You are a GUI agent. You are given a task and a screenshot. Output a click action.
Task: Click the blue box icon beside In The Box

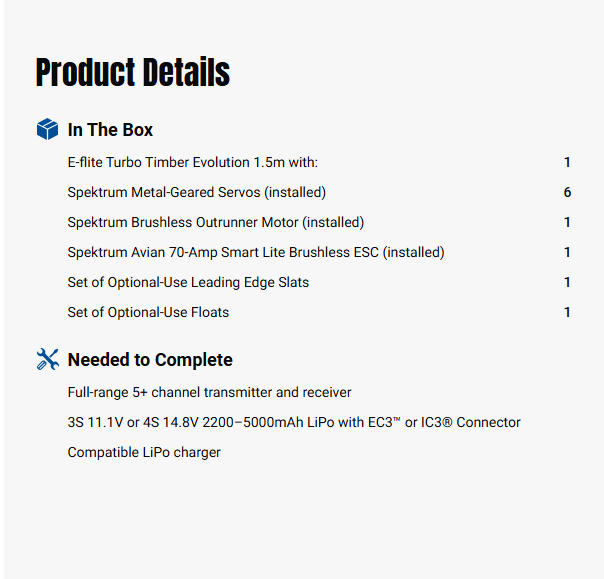coord(47,130)
